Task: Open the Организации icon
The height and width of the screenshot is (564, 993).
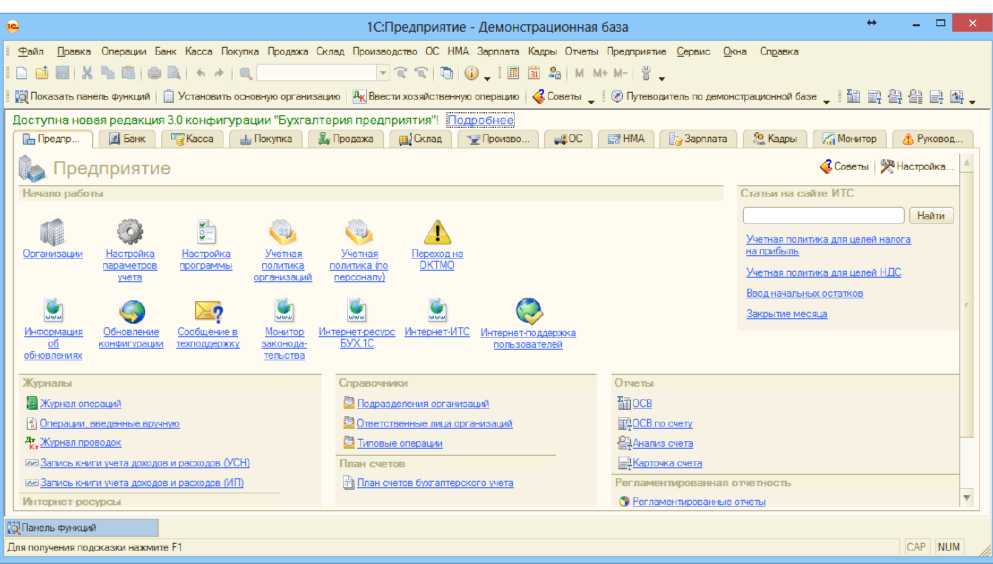Action: click(x=53, y=232)
